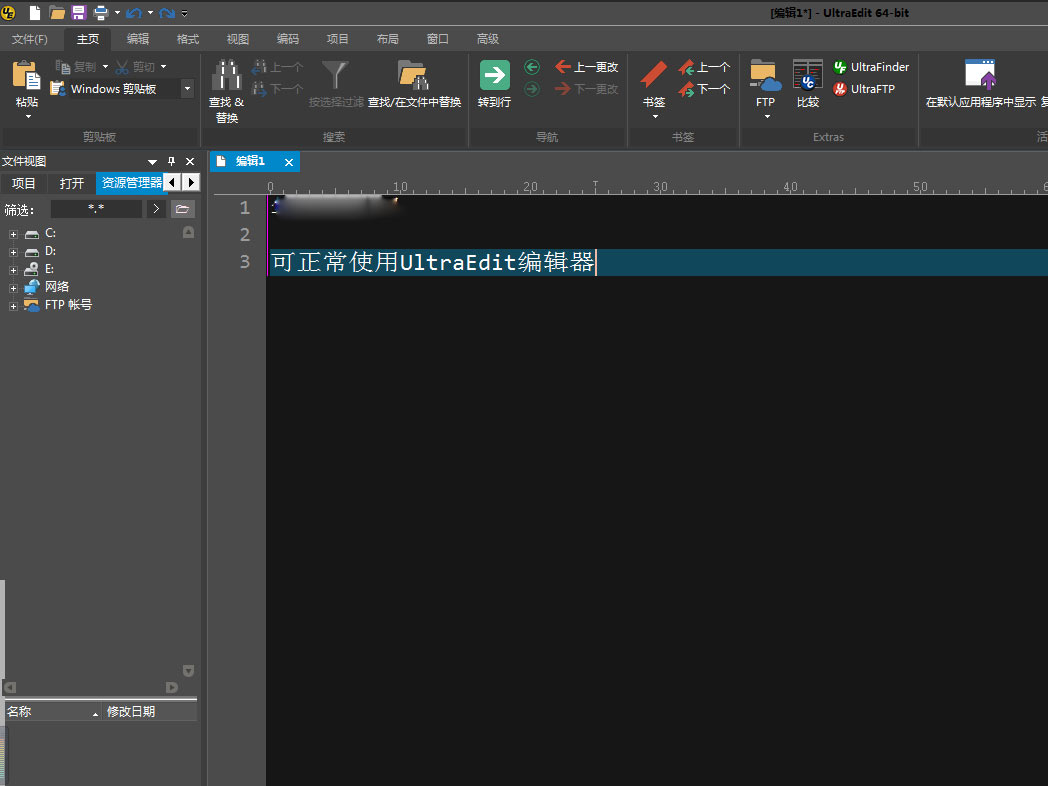Click the filter input field with *.*
This screenshot has height=786, width=1048.
click(96, 209)
